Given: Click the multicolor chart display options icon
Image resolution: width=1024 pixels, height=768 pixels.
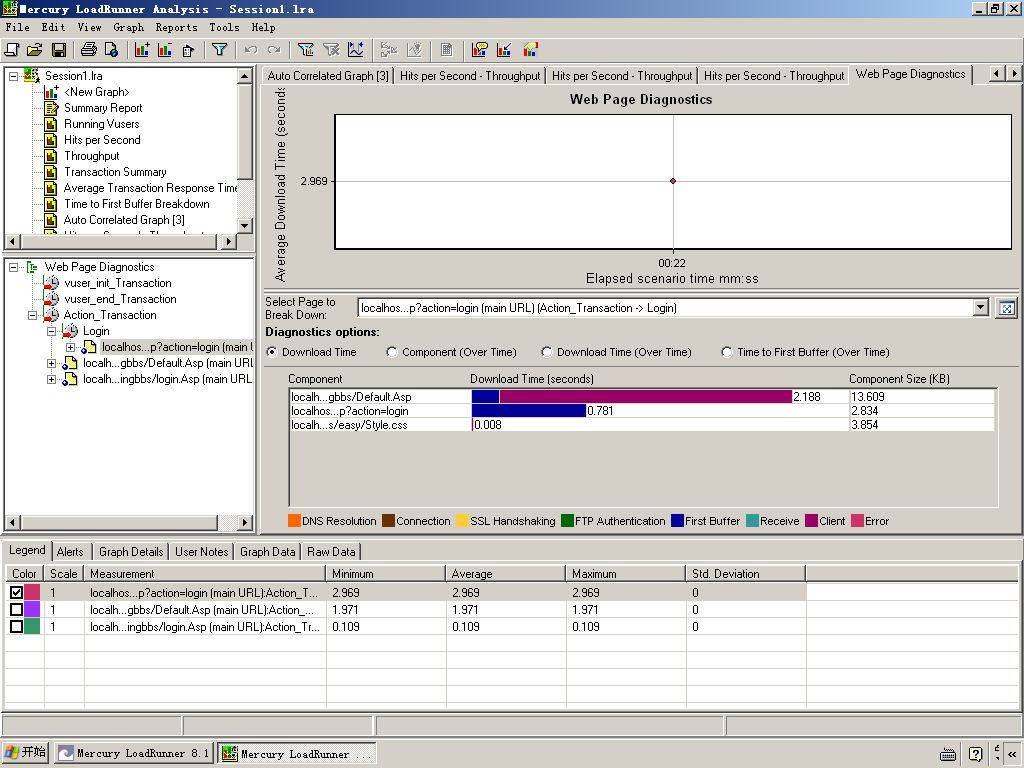Looking at the screenshot, I should coord(530,50).
